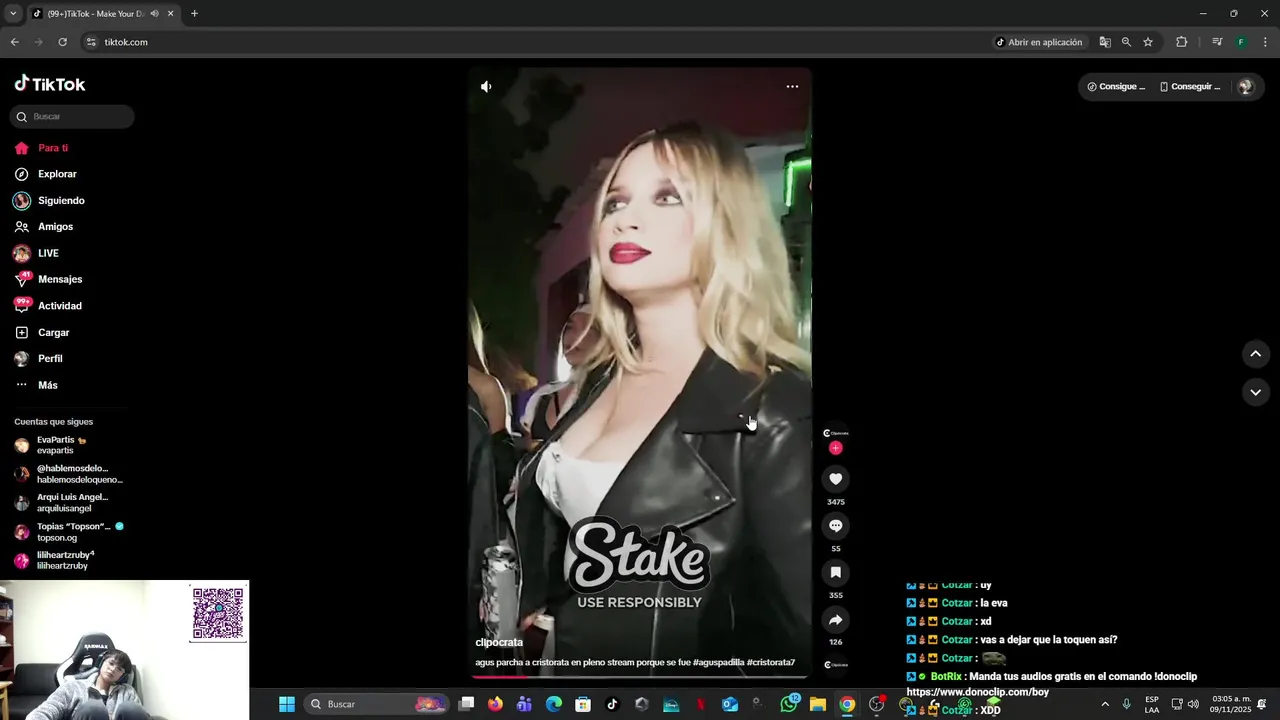This screenshot has height=720, width=1280.
Task: Expand the Más menu
Action: pos(47,385)
